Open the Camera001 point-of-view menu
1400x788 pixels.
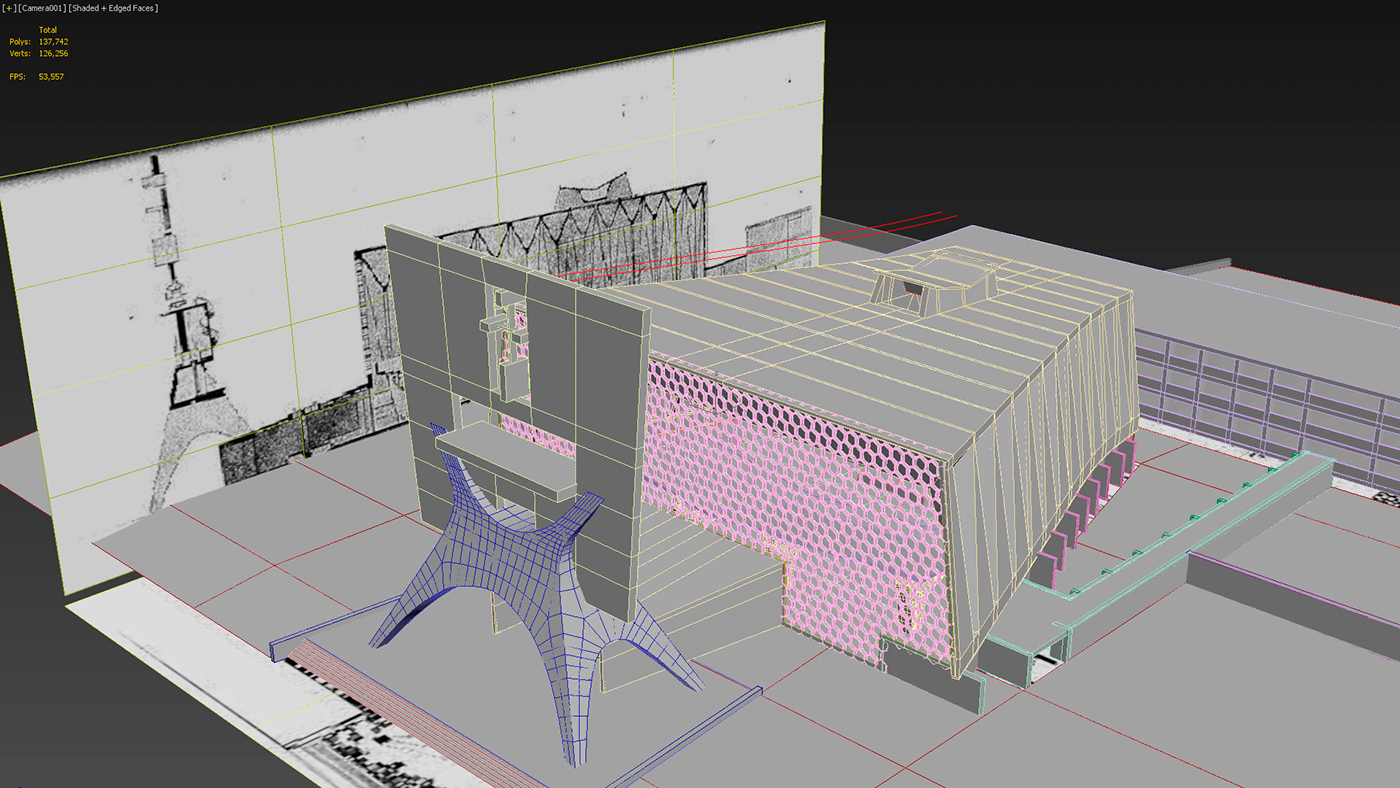41,8
